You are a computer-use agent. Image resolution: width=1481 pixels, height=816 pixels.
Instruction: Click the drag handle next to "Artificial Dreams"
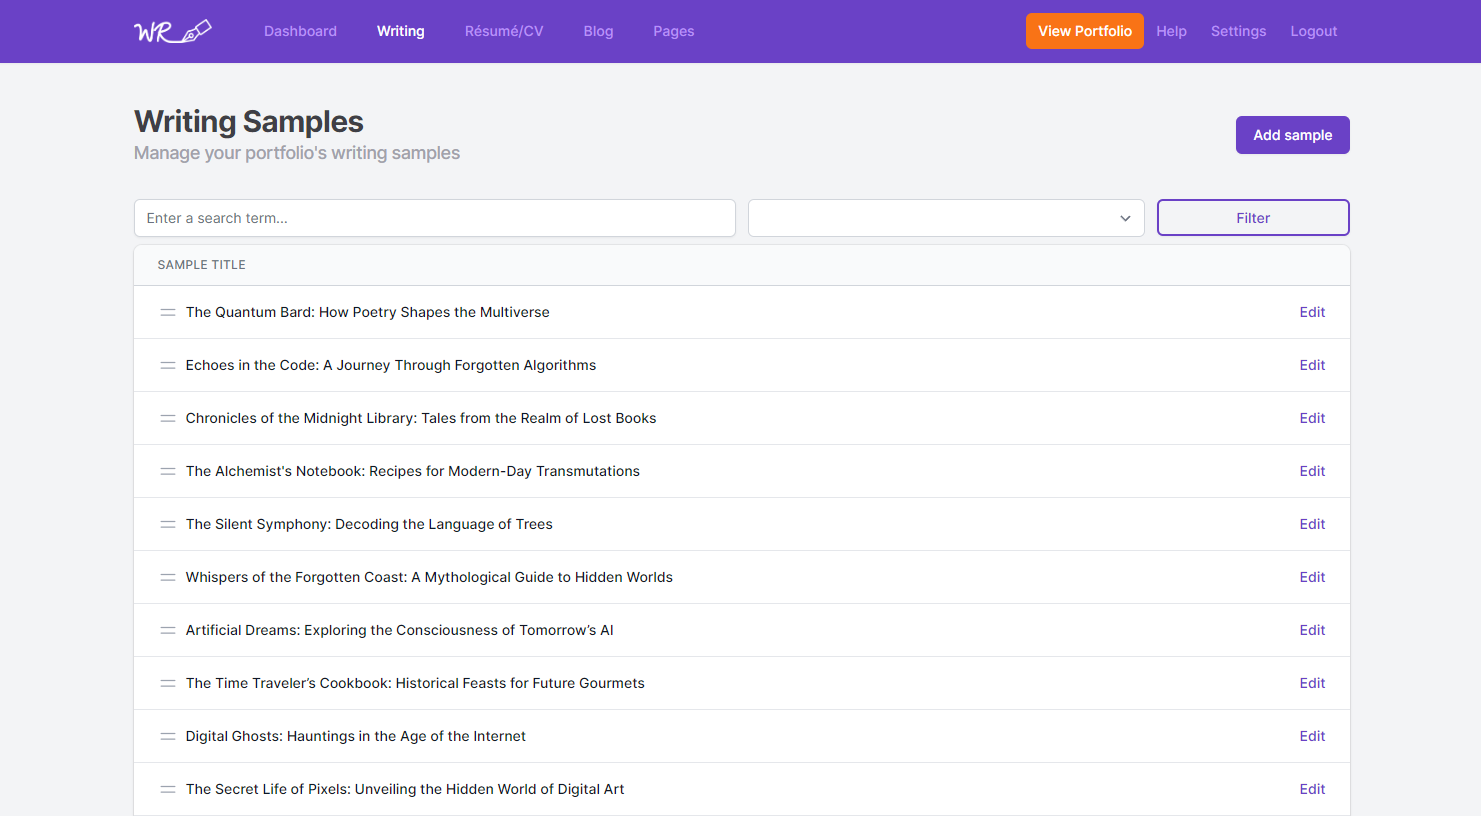tap(167, 629)
